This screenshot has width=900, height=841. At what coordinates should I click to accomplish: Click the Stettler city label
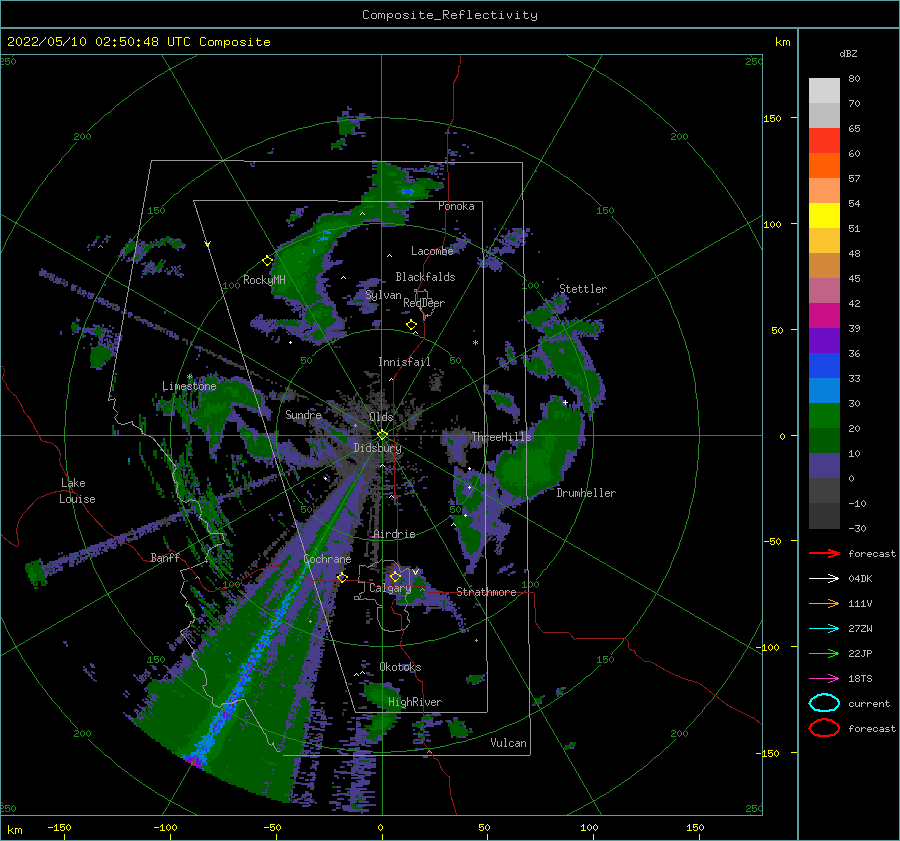(583, 289)
